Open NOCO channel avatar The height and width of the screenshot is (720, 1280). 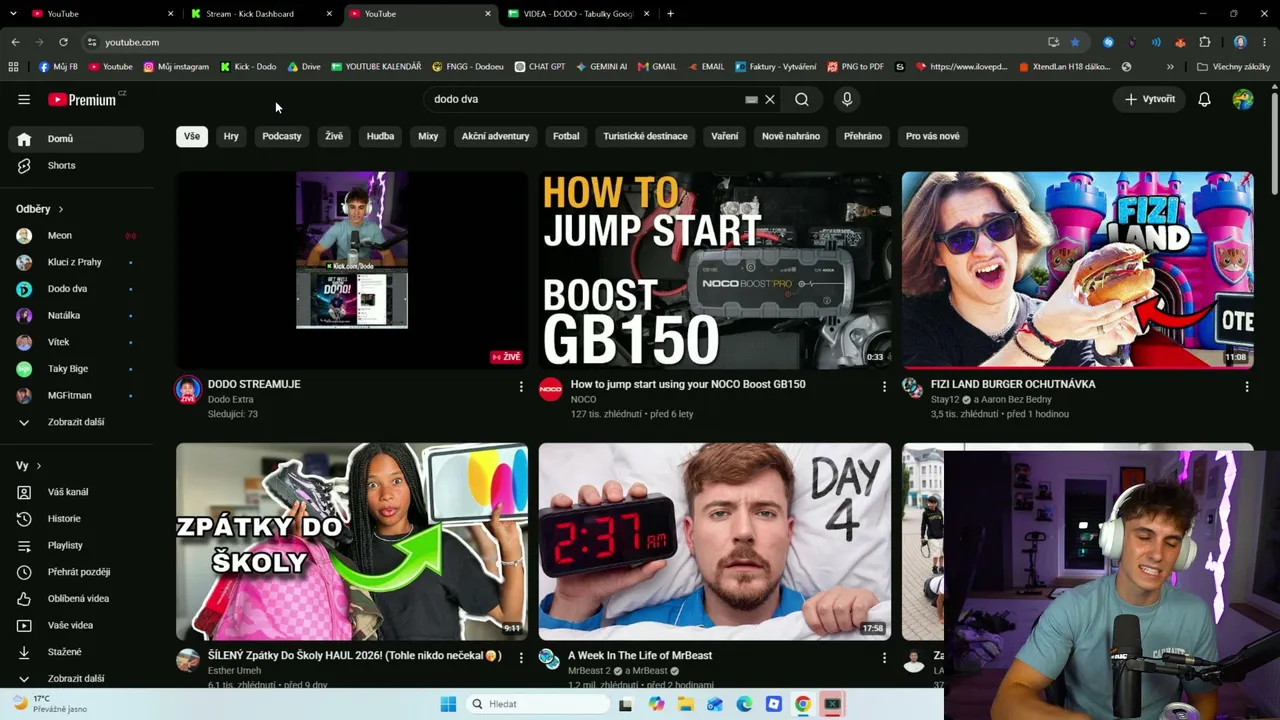(x=551, y=390)
